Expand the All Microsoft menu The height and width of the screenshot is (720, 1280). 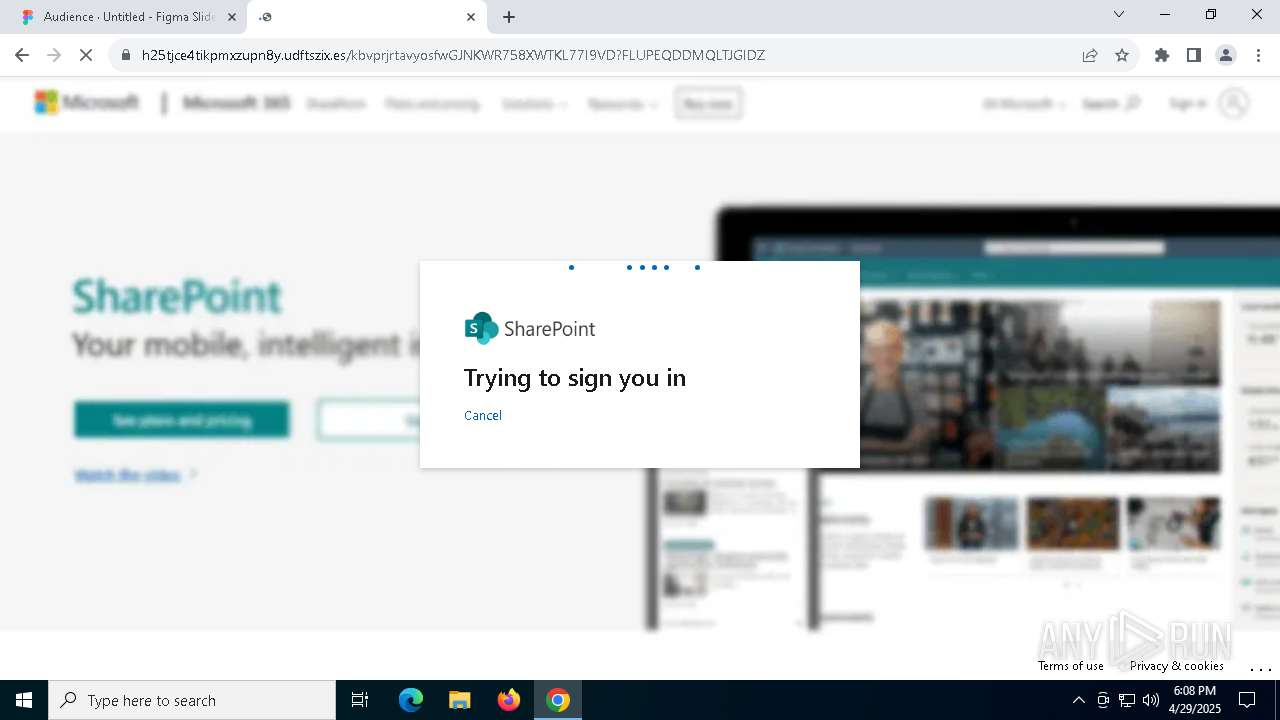click(1024, 104)
